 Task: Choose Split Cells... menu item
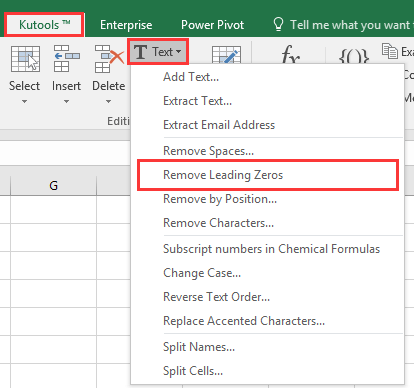click(268, 371)
